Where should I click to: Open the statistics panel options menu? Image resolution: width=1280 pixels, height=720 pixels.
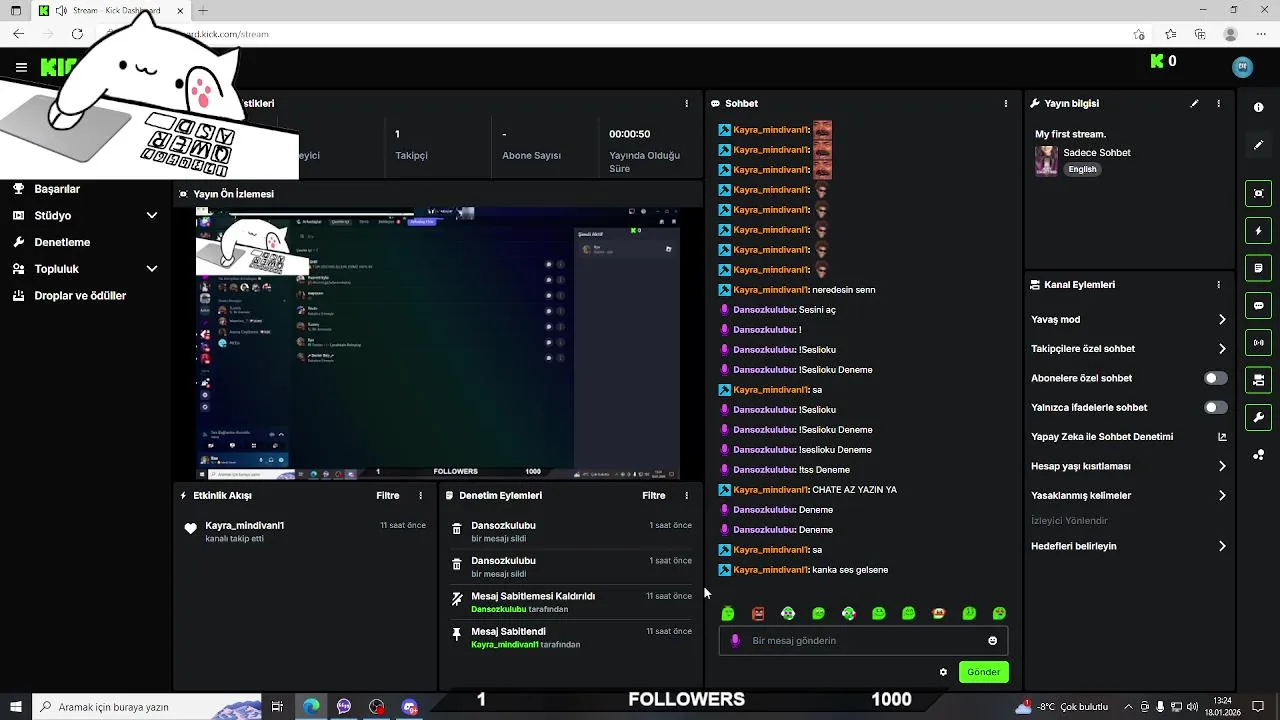[x=686, y=103]
